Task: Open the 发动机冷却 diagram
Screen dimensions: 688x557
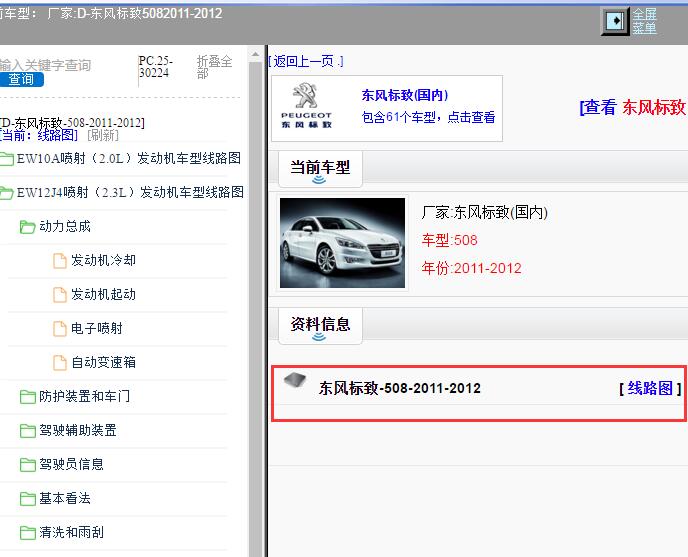Action: [103, 260]
